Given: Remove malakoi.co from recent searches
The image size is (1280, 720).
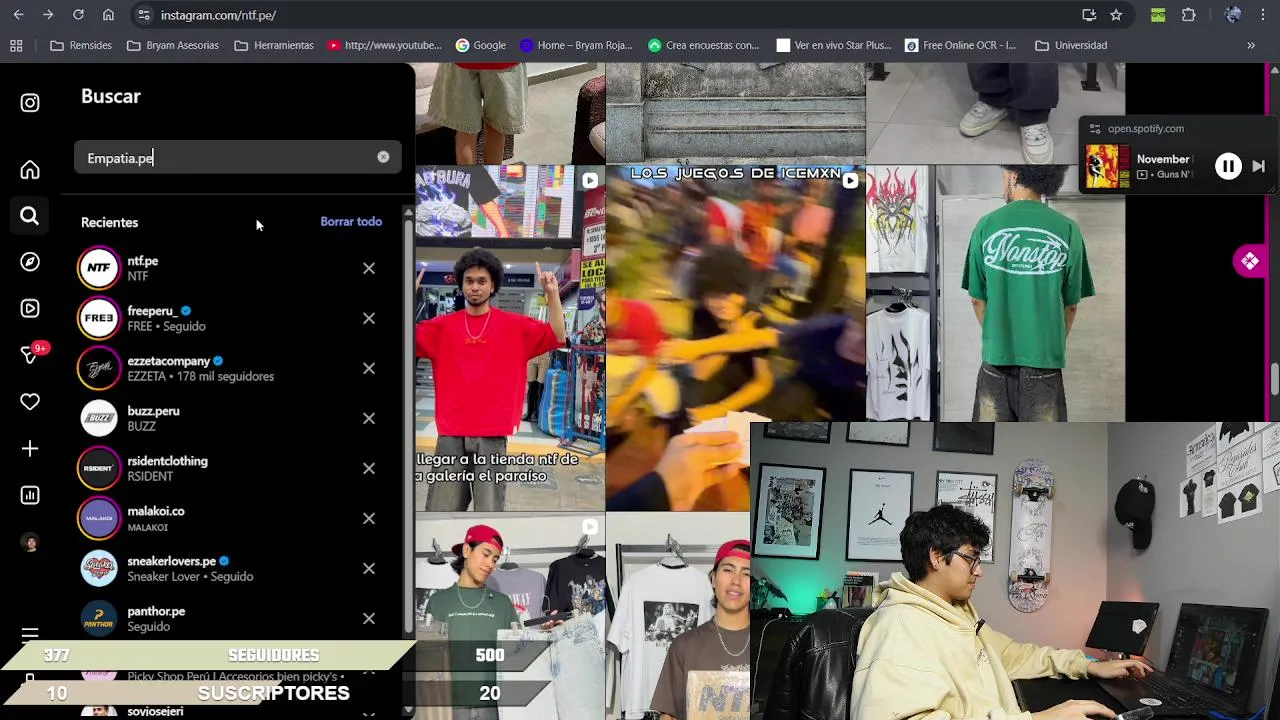Looking at the screenshot, I should click(369, 518).
